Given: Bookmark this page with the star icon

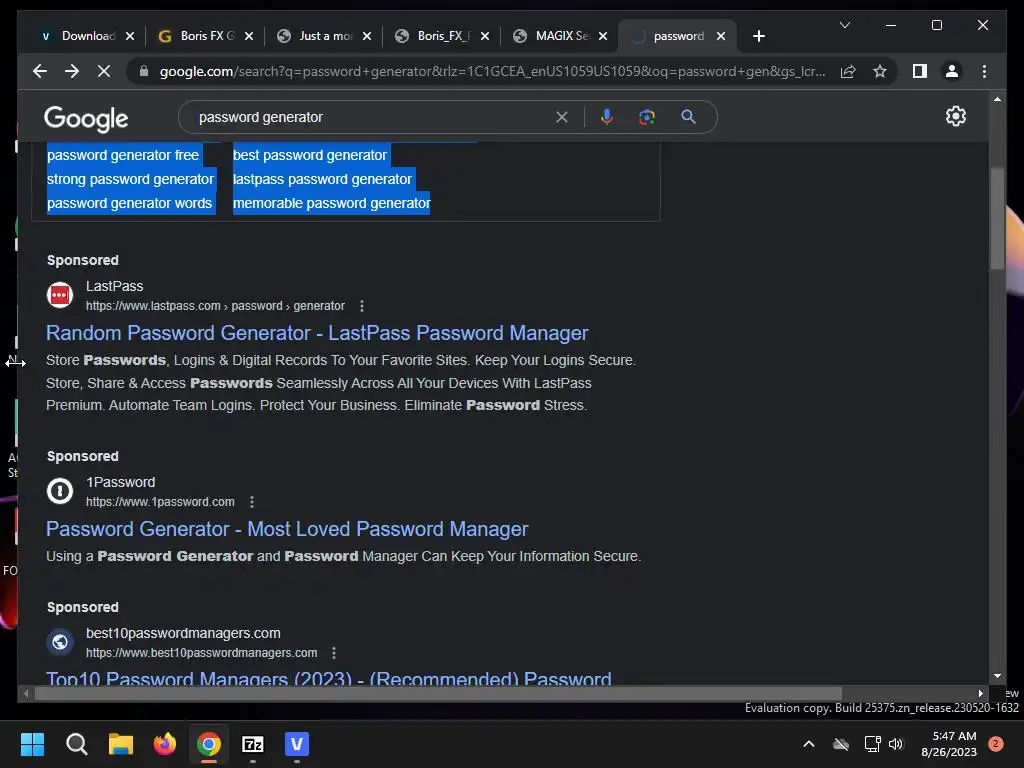Looking at the screenshot, I should pyautogui.click(x=880, y=71).
